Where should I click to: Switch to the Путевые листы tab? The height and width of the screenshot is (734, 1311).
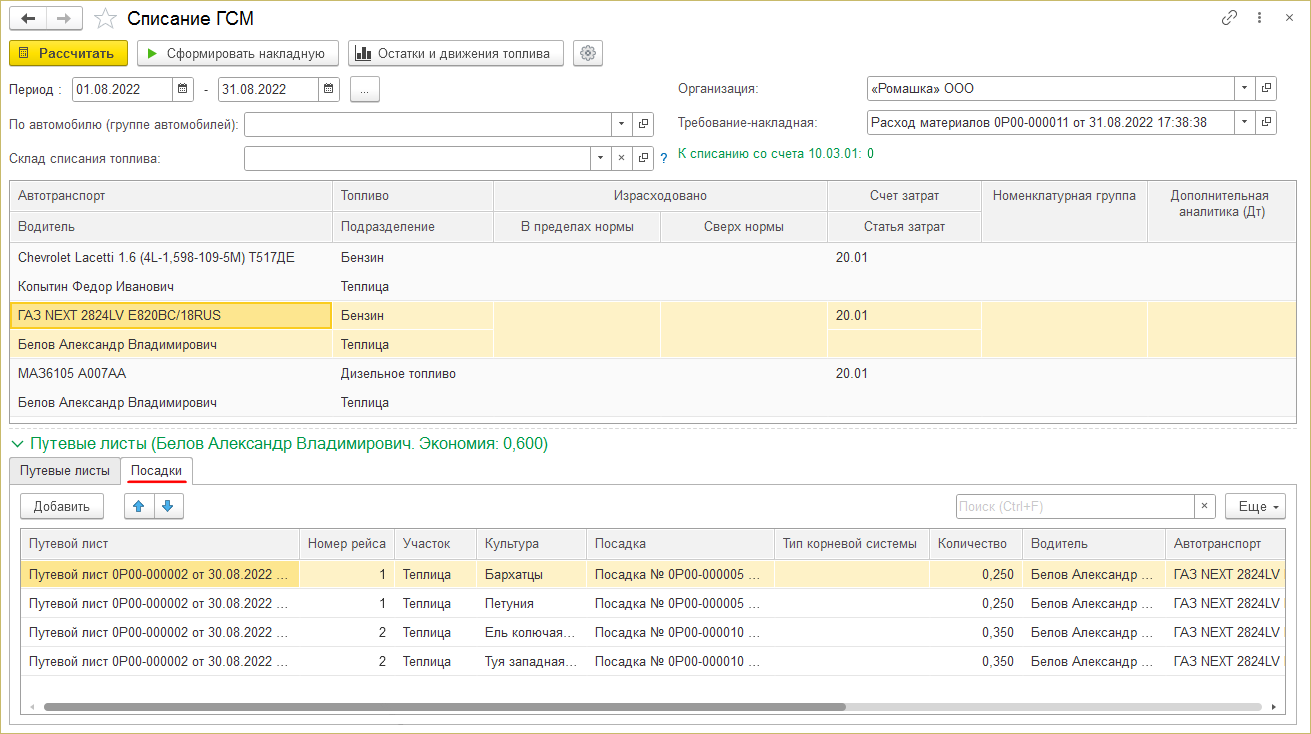[65, 470]
